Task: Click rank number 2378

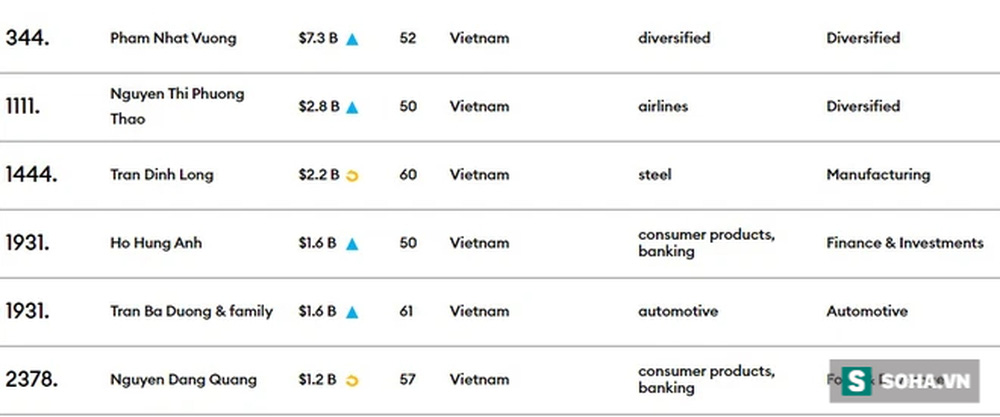Action: point(31,380)
